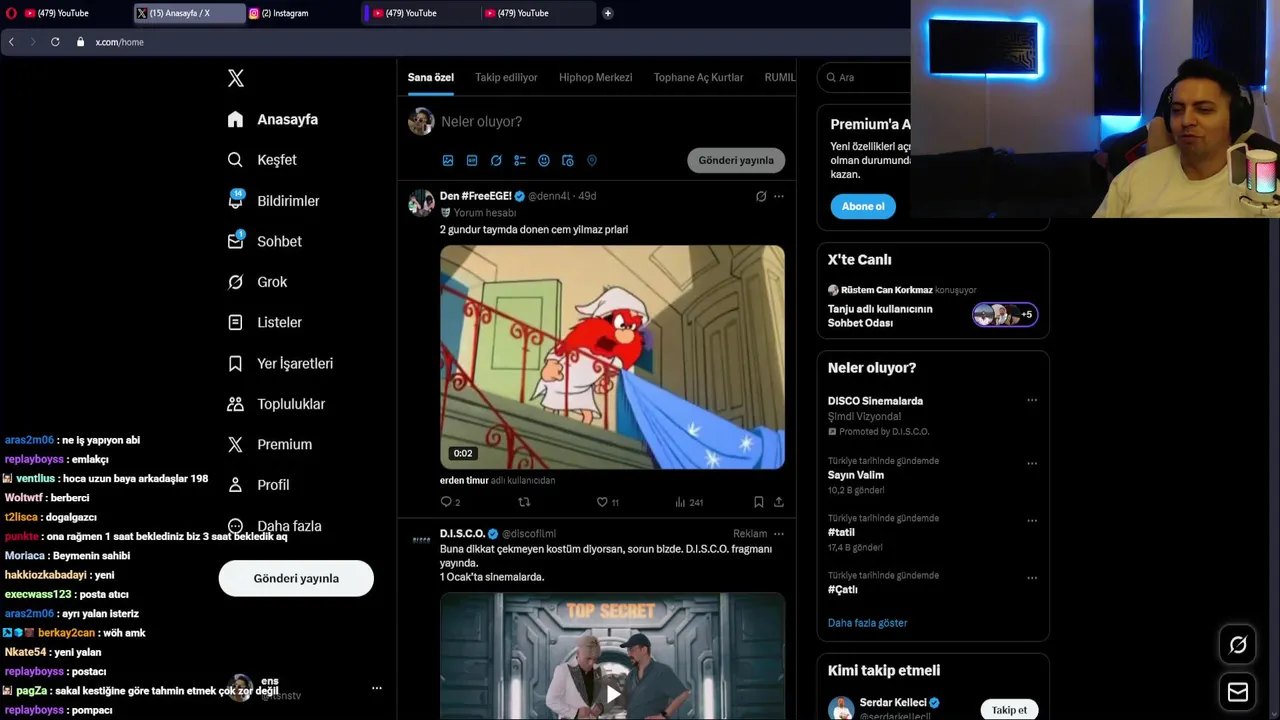Open Den #FreeEGE profile avatar
Image resolution: width=1280 pixels, height=720 pixels.
click(421, 203)
